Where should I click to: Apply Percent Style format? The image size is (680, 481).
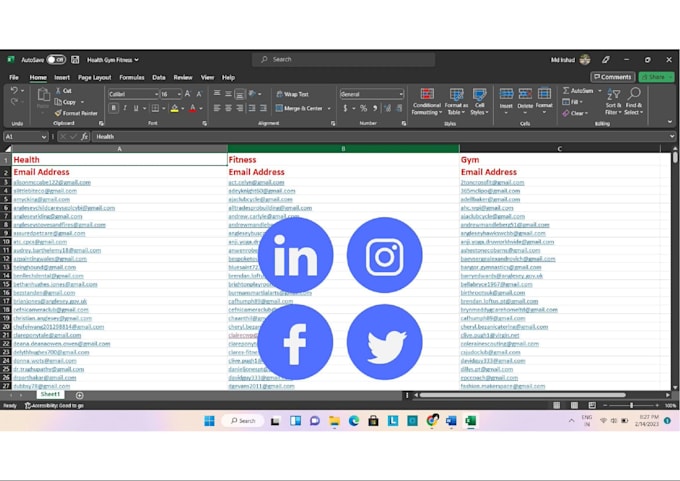tap(363, 108)
